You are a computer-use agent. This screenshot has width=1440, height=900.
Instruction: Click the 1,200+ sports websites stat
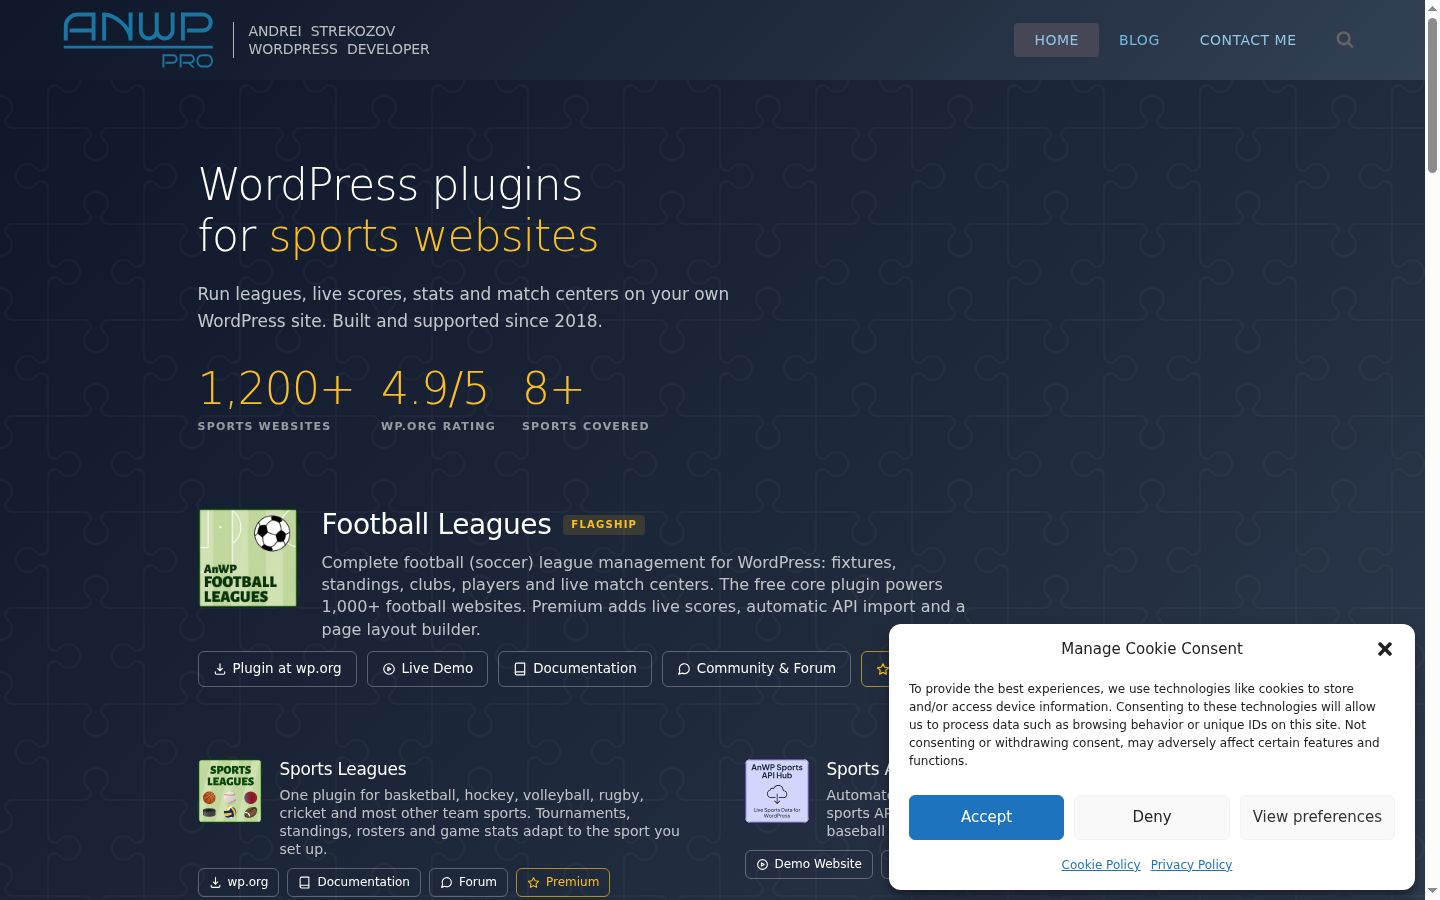(x=275, y=400)
